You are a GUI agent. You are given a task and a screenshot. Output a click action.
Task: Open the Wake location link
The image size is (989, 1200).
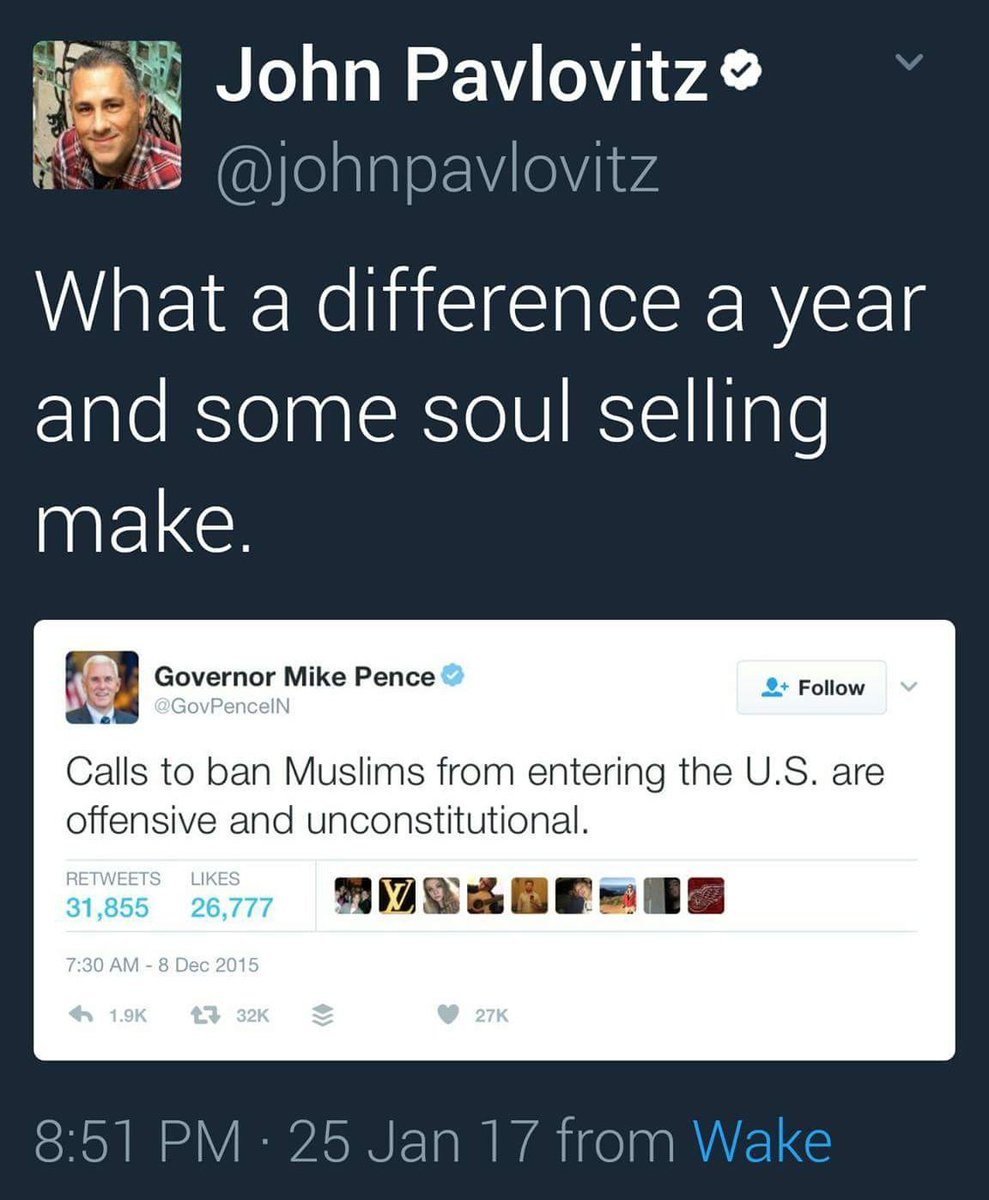762,1141
